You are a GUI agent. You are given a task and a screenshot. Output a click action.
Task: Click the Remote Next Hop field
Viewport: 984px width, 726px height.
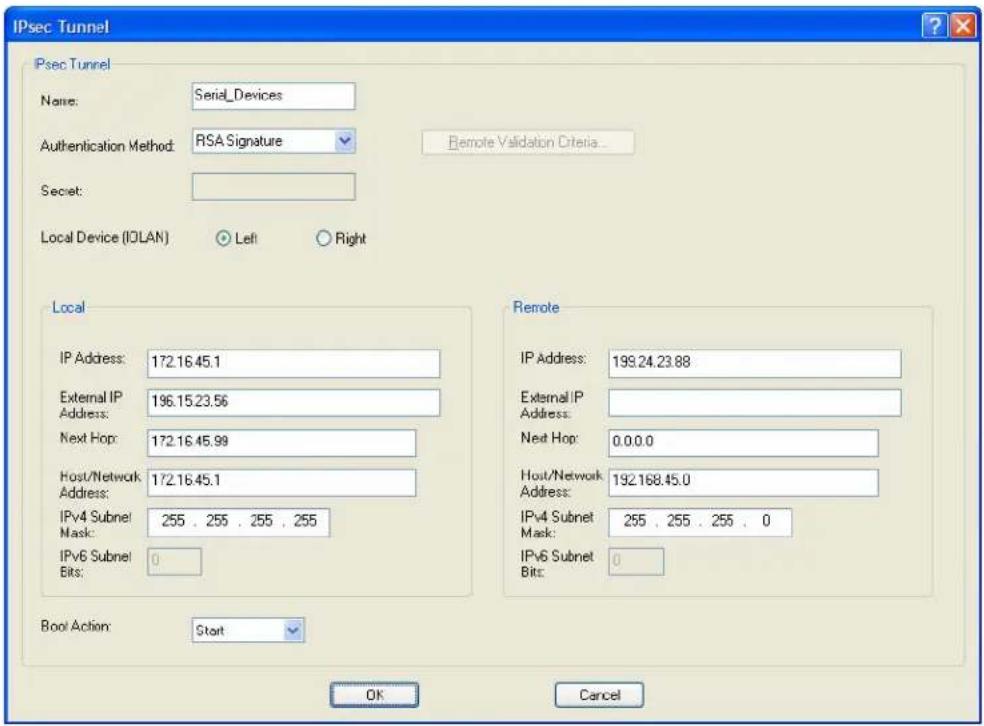click(x=743, y=443)
